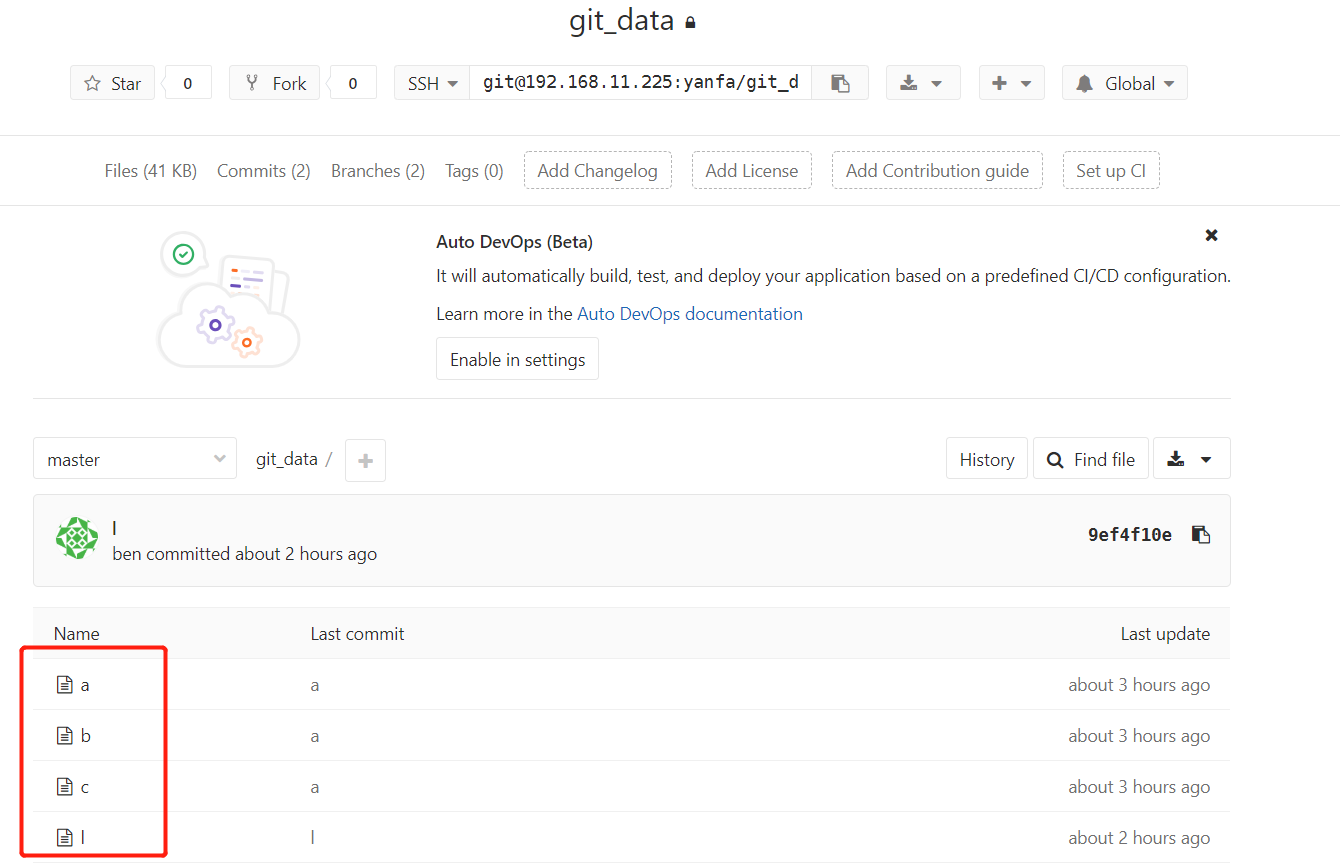
Task: Click the plus icon beside git_data path
Action: click(x=365, y=460)
